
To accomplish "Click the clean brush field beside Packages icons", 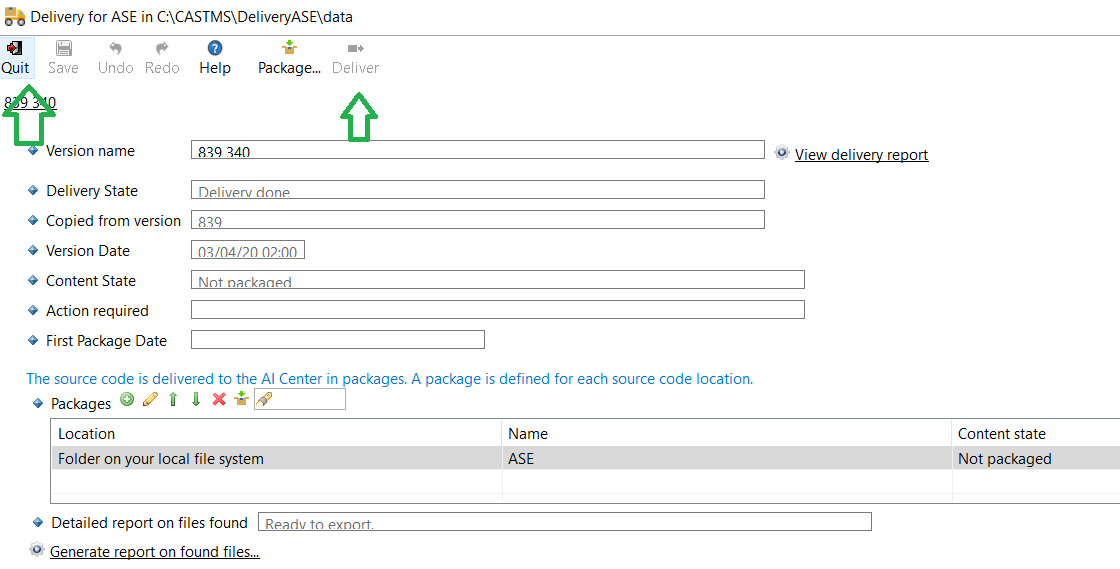I will click(x=300, y=400).
